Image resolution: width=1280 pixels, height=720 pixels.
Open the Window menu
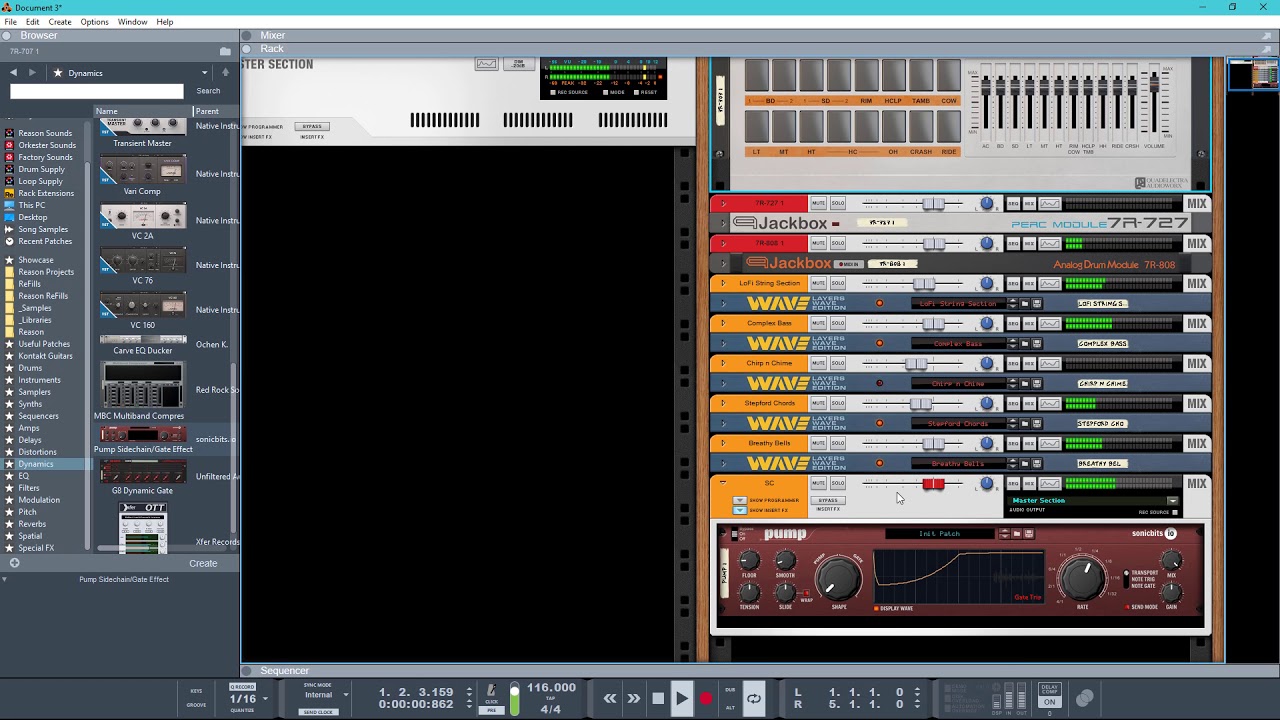pyautogui.click(x=132, y=22)
